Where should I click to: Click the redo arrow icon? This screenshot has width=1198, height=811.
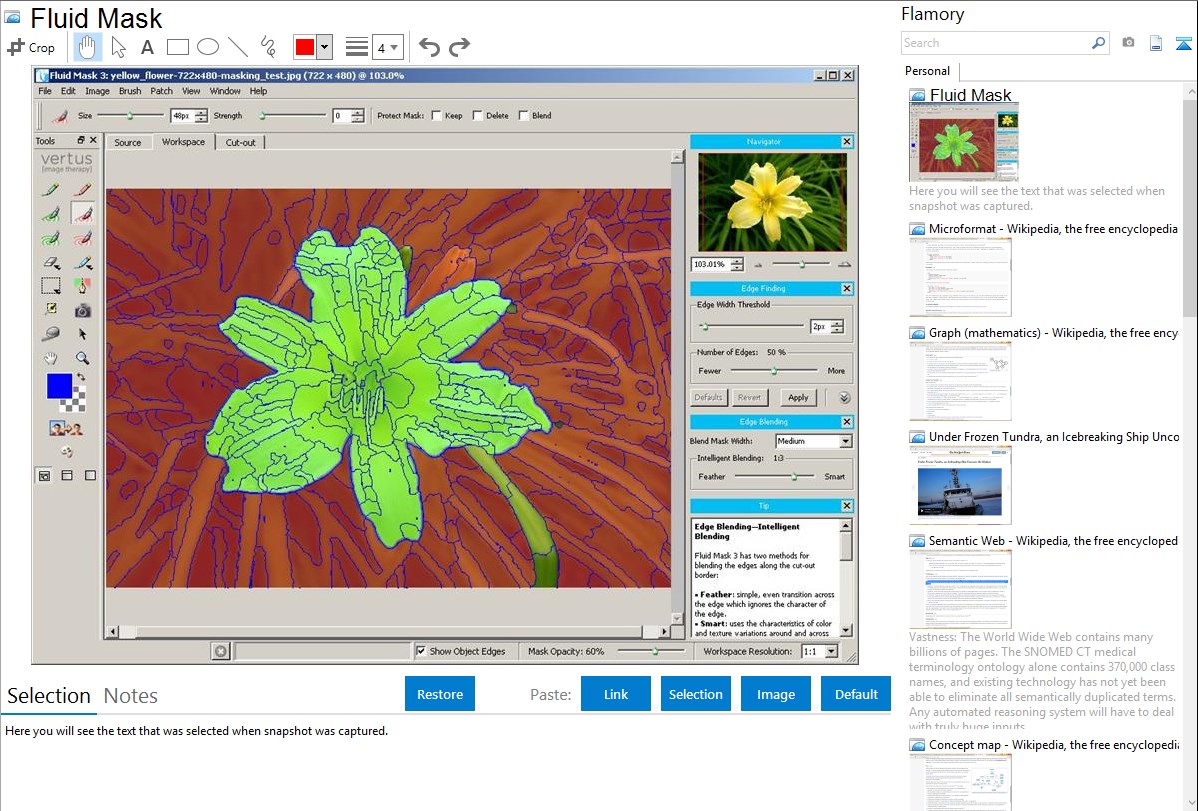tap(459, 47)
